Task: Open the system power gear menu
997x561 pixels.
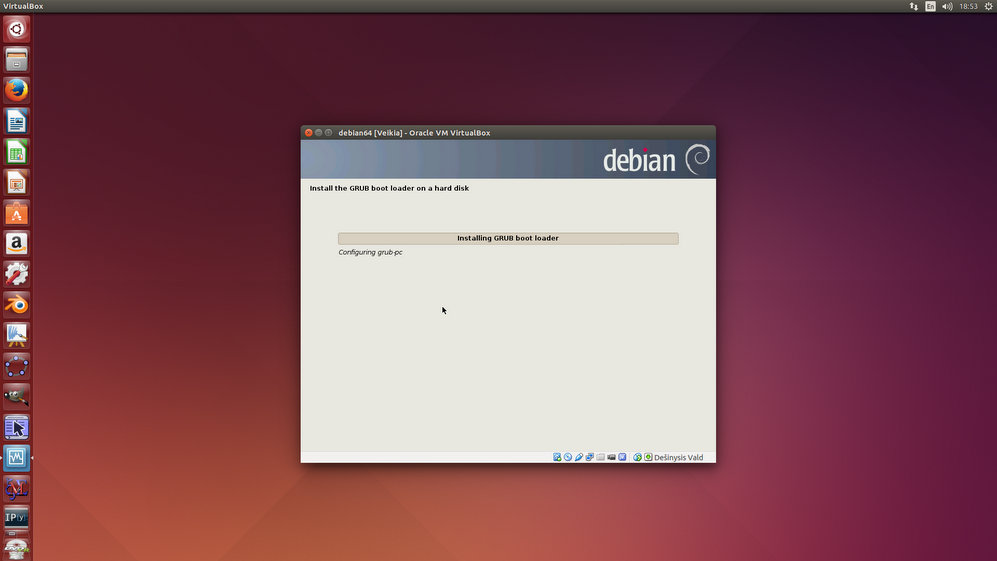Action: coord(988,6)
